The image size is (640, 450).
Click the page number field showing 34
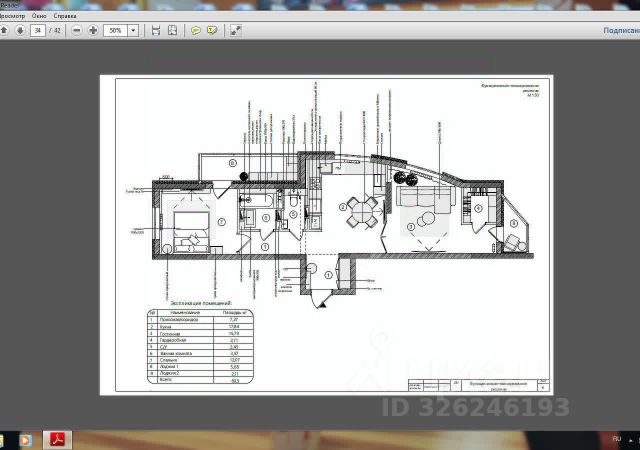38,31
